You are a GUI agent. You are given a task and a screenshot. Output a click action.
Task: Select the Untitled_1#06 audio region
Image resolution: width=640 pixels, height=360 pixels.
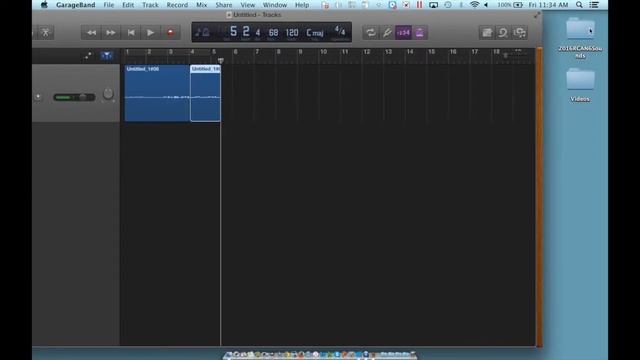[157, 93]
